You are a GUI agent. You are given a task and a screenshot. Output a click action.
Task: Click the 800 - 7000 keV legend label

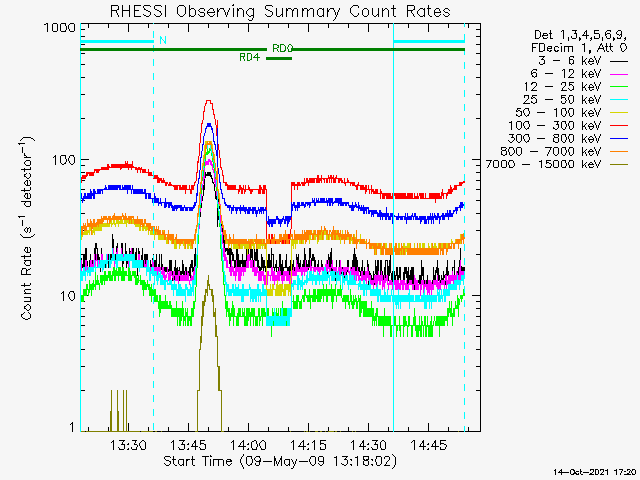[x=551, y=152]
